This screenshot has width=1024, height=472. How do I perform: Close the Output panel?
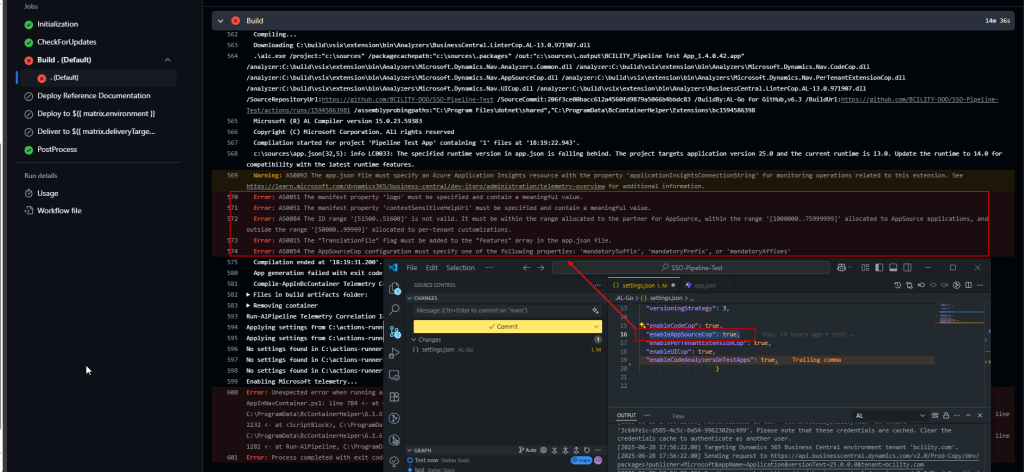(x=978, y=416)
